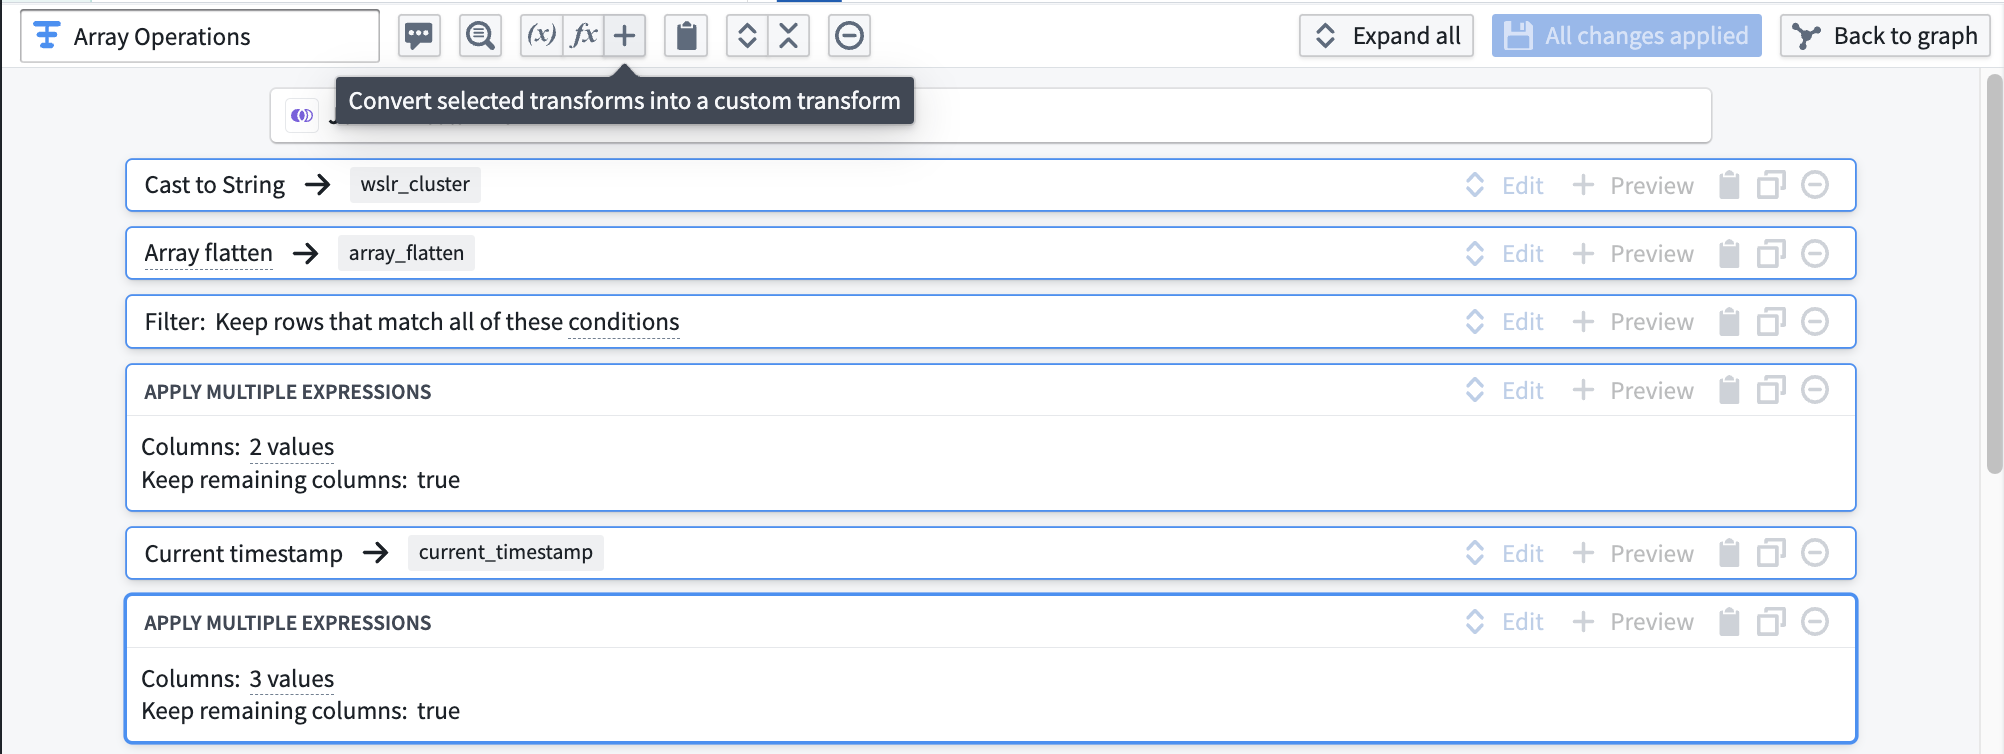Remove the Cast to String transform
Screen dimensions: 2004x754
pos(1815,185)
